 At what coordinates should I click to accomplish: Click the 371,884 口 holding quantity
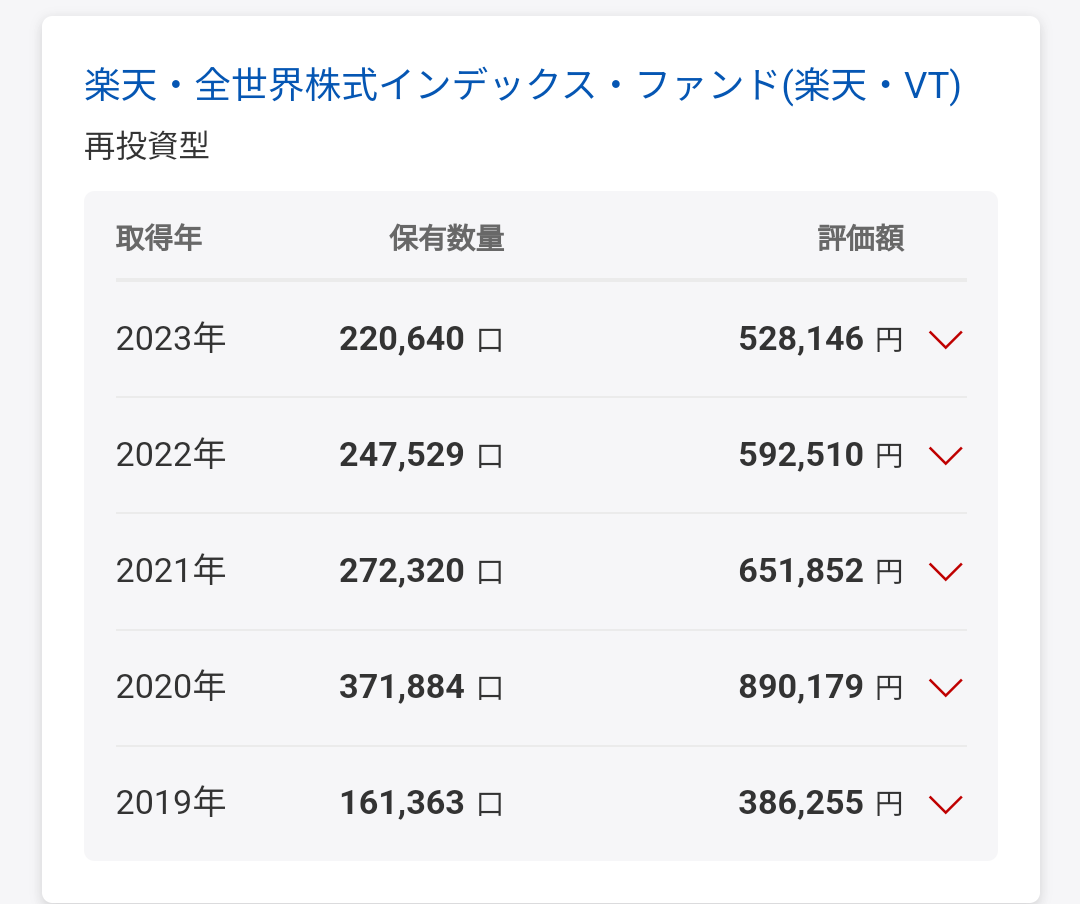pos(421,687)
